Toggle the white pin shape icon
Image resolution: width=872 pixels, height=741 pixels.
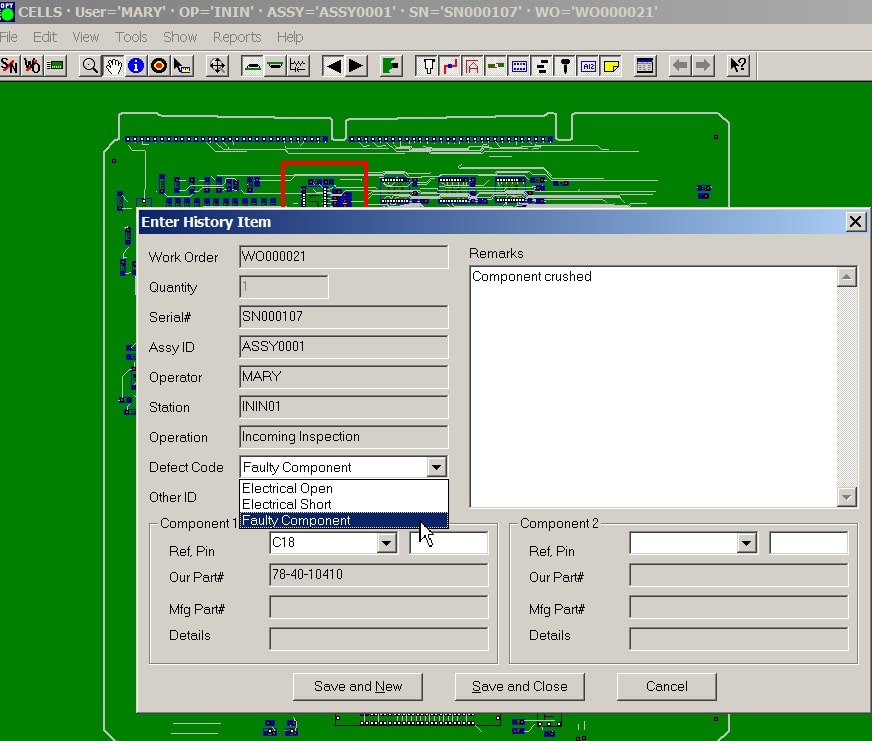(x=427, y=66)
